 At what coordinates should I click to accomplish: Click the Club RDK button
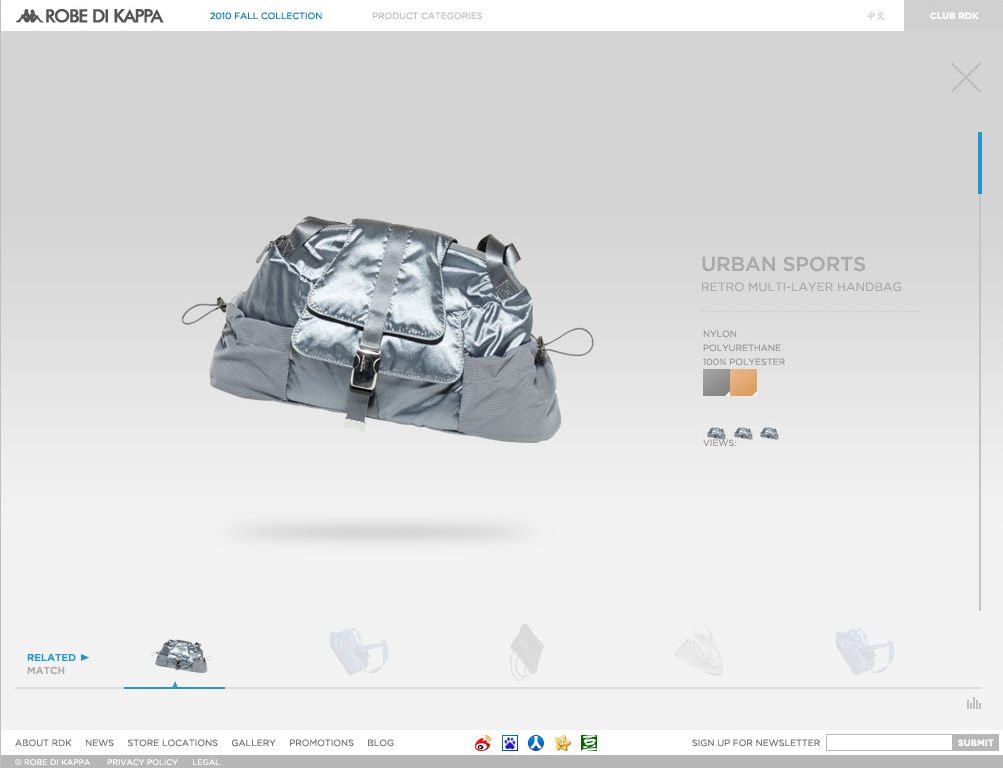point(953,16)
